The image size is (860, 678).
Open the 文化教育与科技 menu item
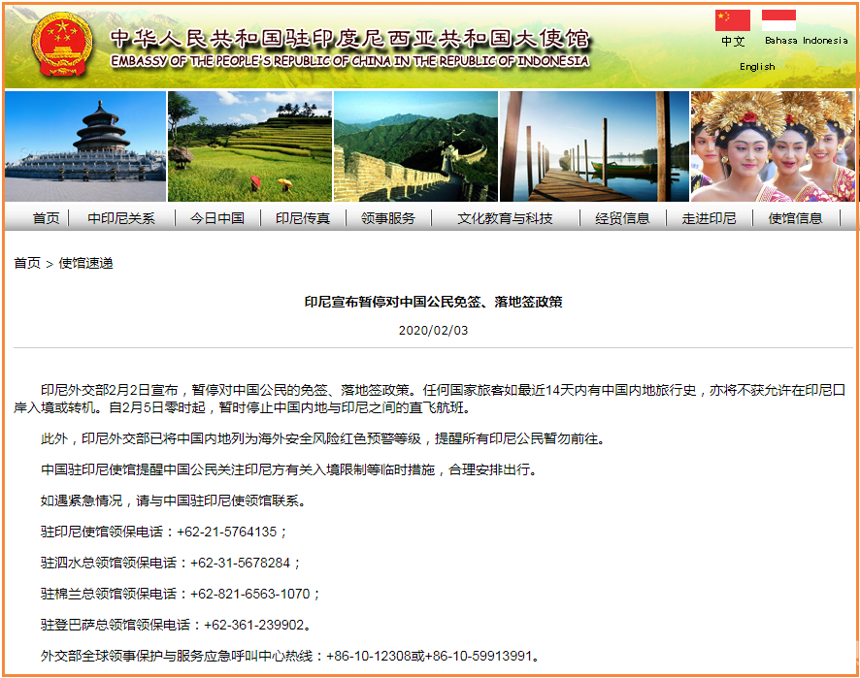coord(505,218)
